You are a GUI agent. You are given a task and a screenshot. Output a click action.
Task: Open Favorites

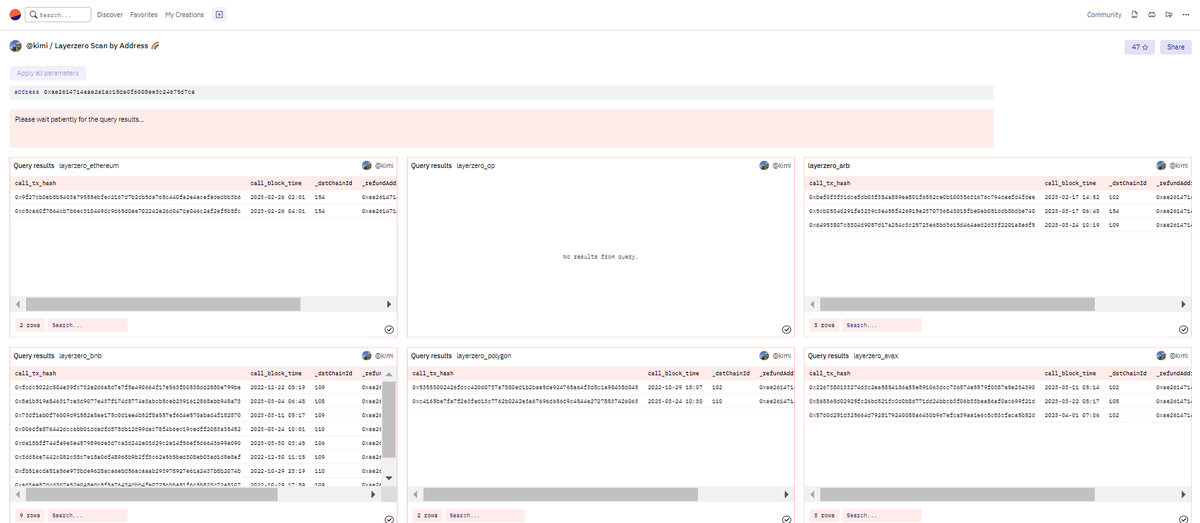[144, 15]
